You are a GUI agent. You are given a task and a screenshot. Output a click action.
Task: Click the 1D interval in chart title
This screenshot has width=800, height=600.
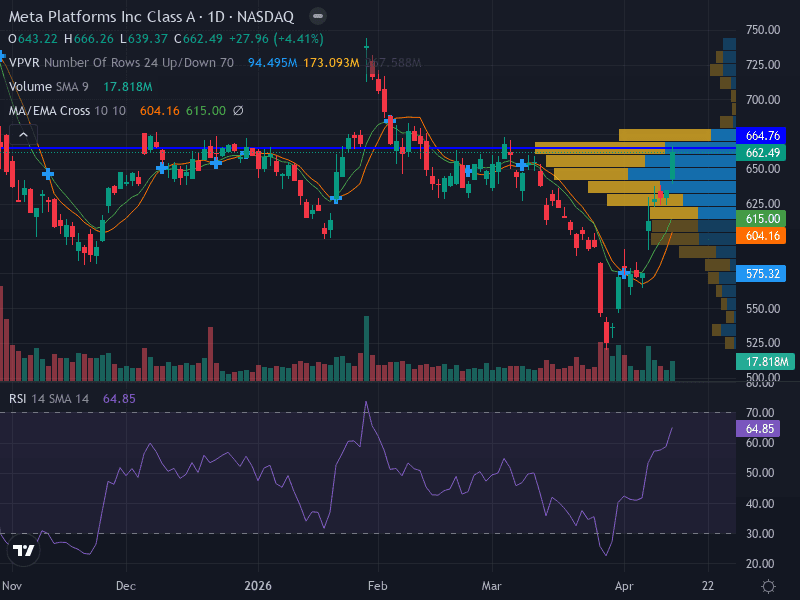(216, 17)
